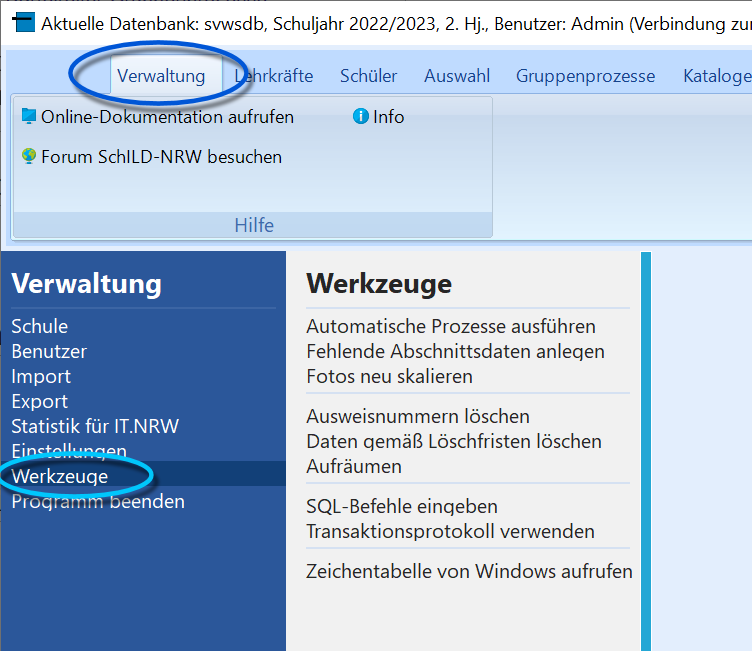Click the Verwaltung sidebar heading
The image size is (752, 651).
coord(86,284)
